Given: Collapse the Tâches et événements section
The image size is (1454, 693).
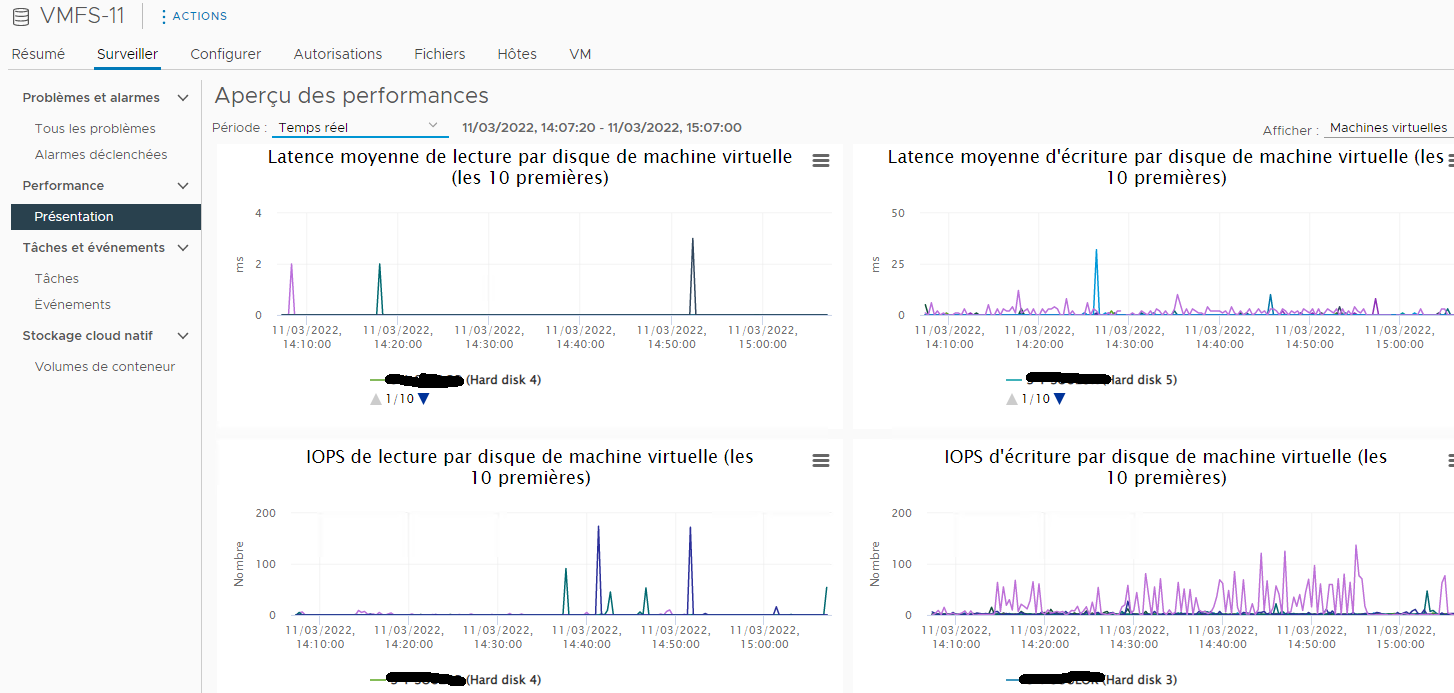Looking at the screenshot, I should point(183,247).
